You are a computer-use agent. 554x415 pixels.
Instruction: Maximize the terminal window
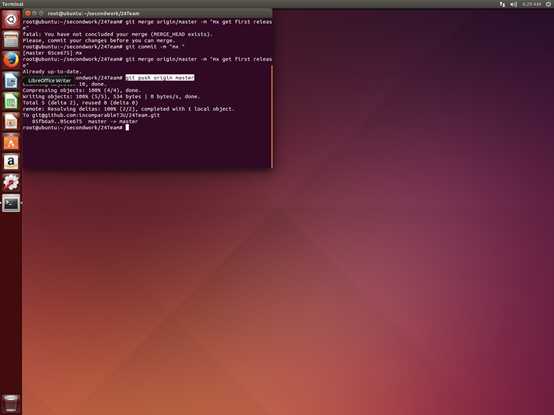pyautogui.click(x=41, y=13)
